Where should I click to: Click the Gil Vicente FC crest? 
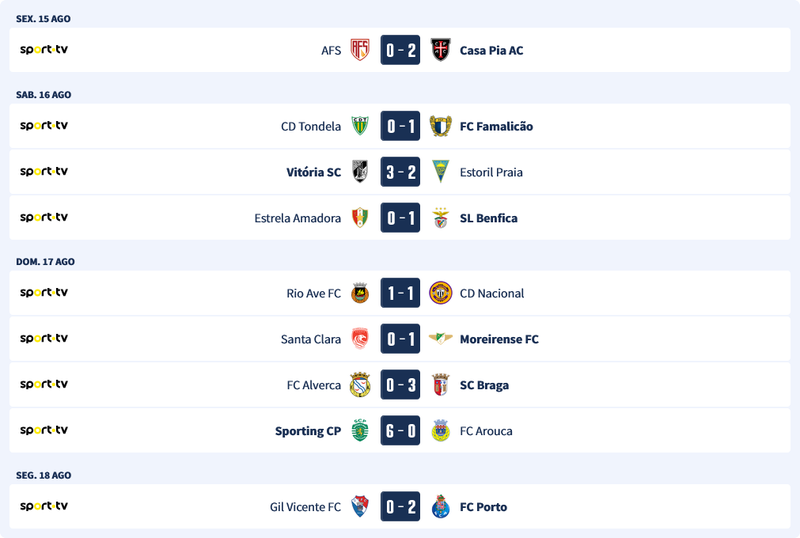coord(360,507)
